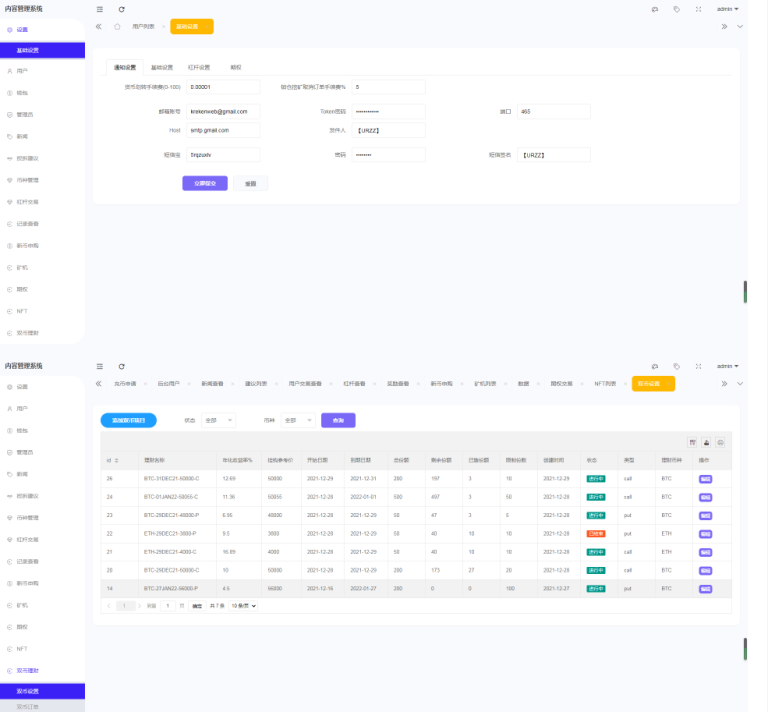Enter fullscreen using the top header icon
The height and width of the screenshot is (712, 768).
(698, 8)
